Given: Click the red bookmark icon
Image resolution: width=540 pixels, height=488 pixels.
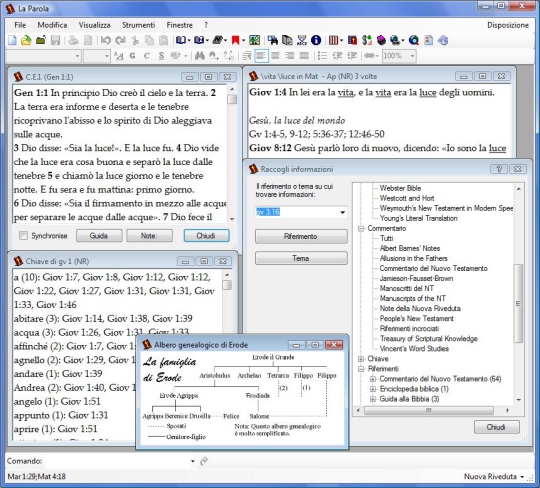Looking at the screenshot, I should (x=236, y=40).
